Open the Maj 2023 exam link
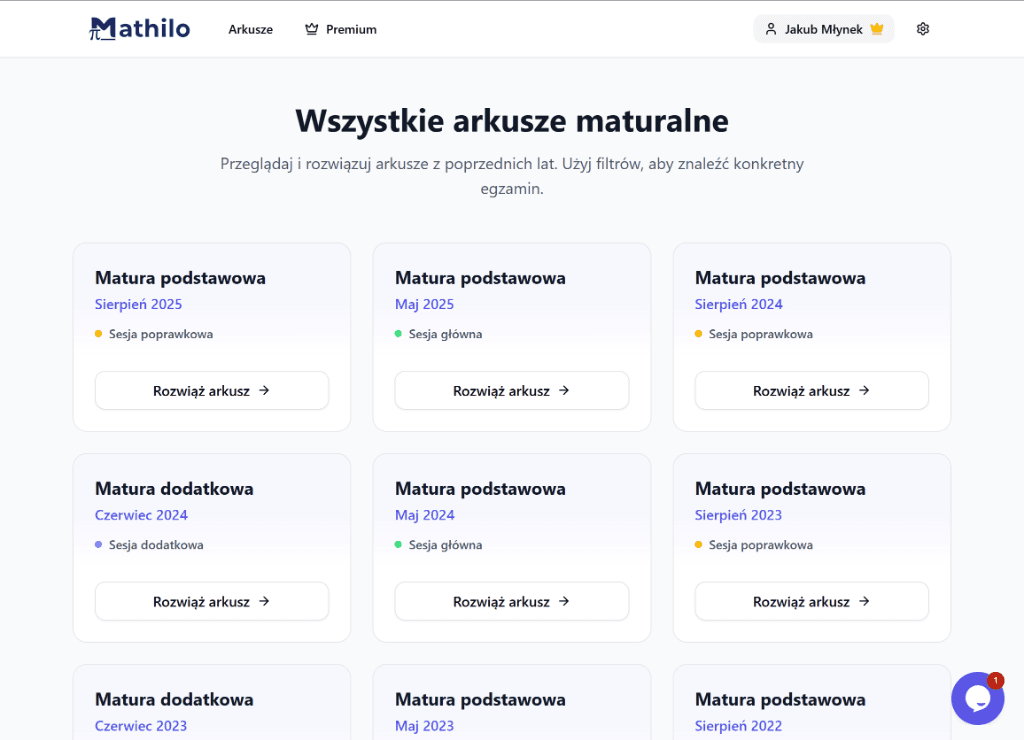This screenshot has width=1024, height=740. click(424, 726)
